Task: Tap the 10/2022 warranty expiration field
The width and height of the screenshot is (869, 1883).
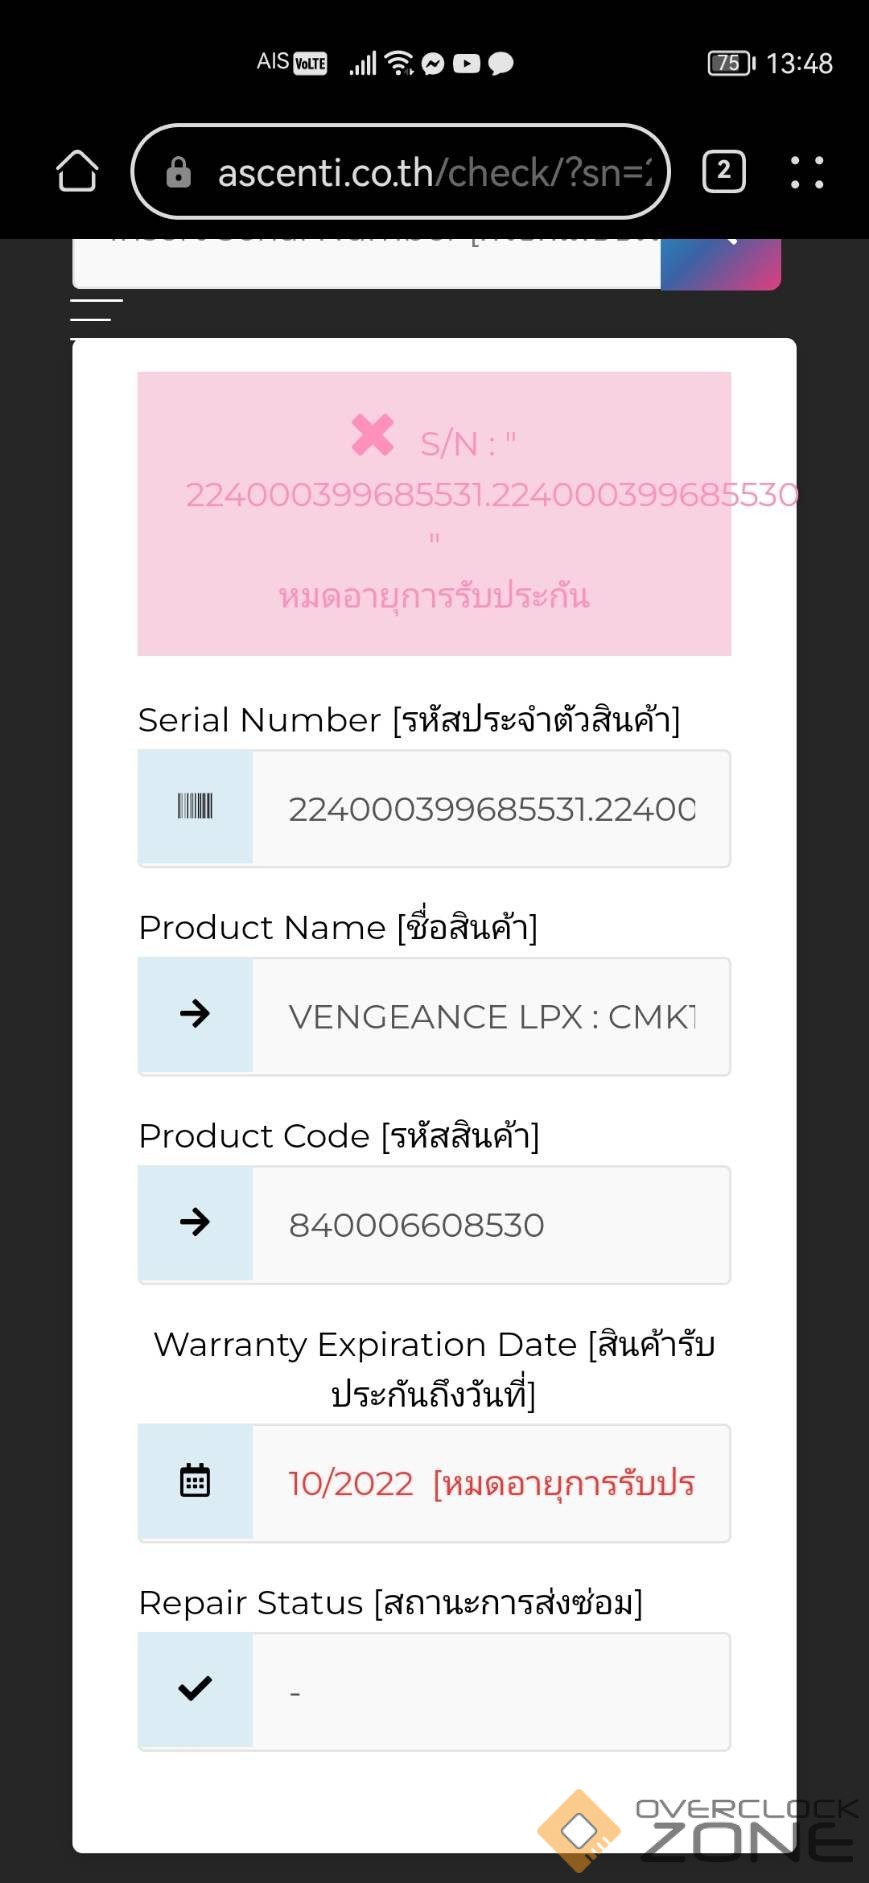Action: (x=491, y=1483)
